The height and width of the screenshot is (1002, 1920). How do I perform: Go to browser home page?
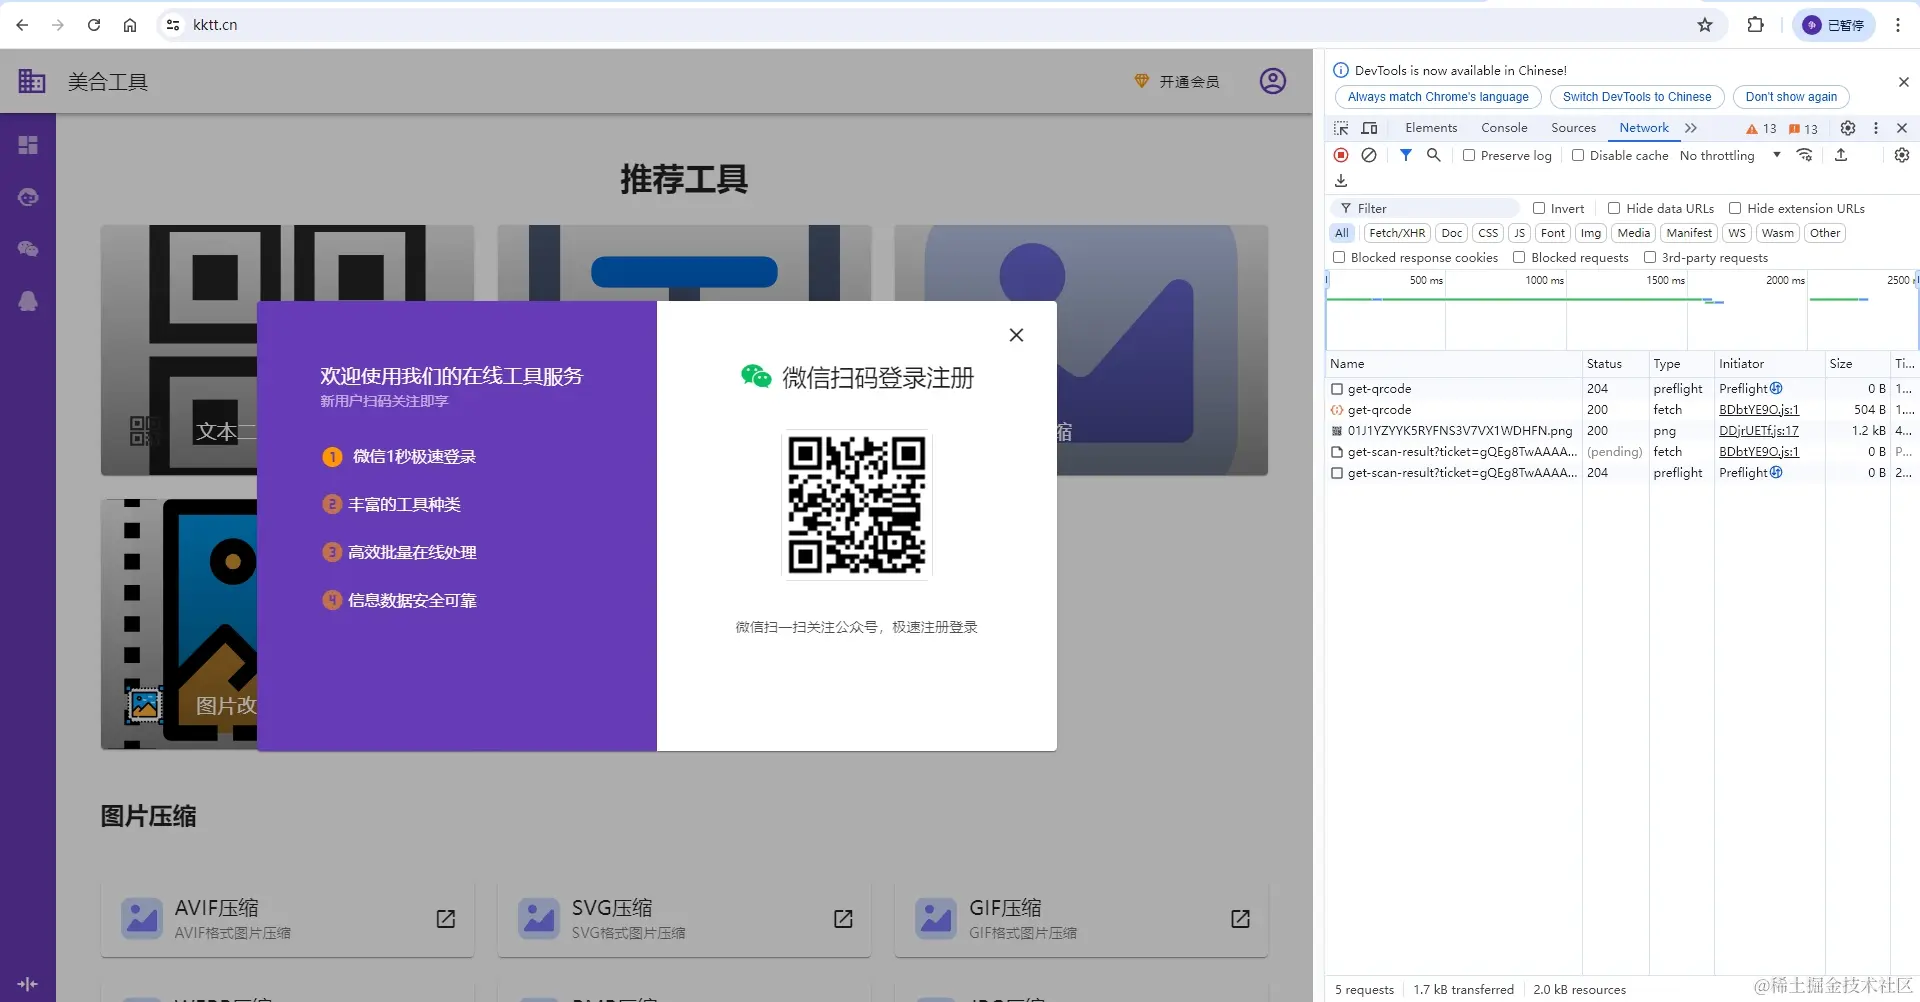click(x=130, y=25)
